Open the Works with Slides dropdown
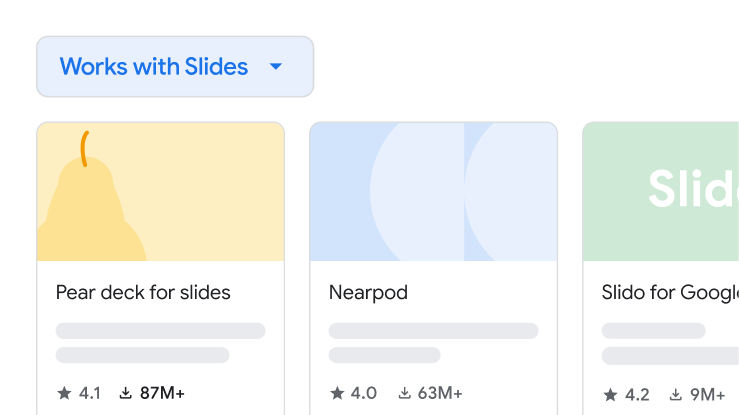Image resolution: width=739 pixels, height=415 pixels. [154, 67]
